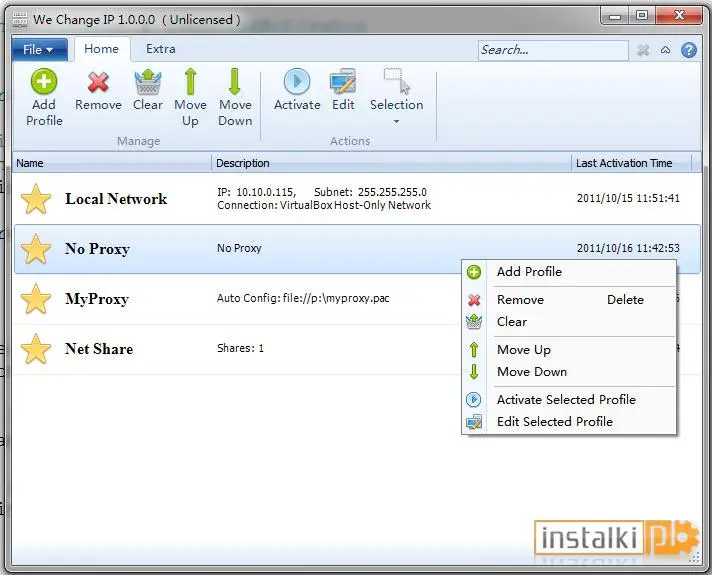Click the star icon for MyProxy
Image resolution: width=712 pixels, height=575 pixels.
point(36,299)
